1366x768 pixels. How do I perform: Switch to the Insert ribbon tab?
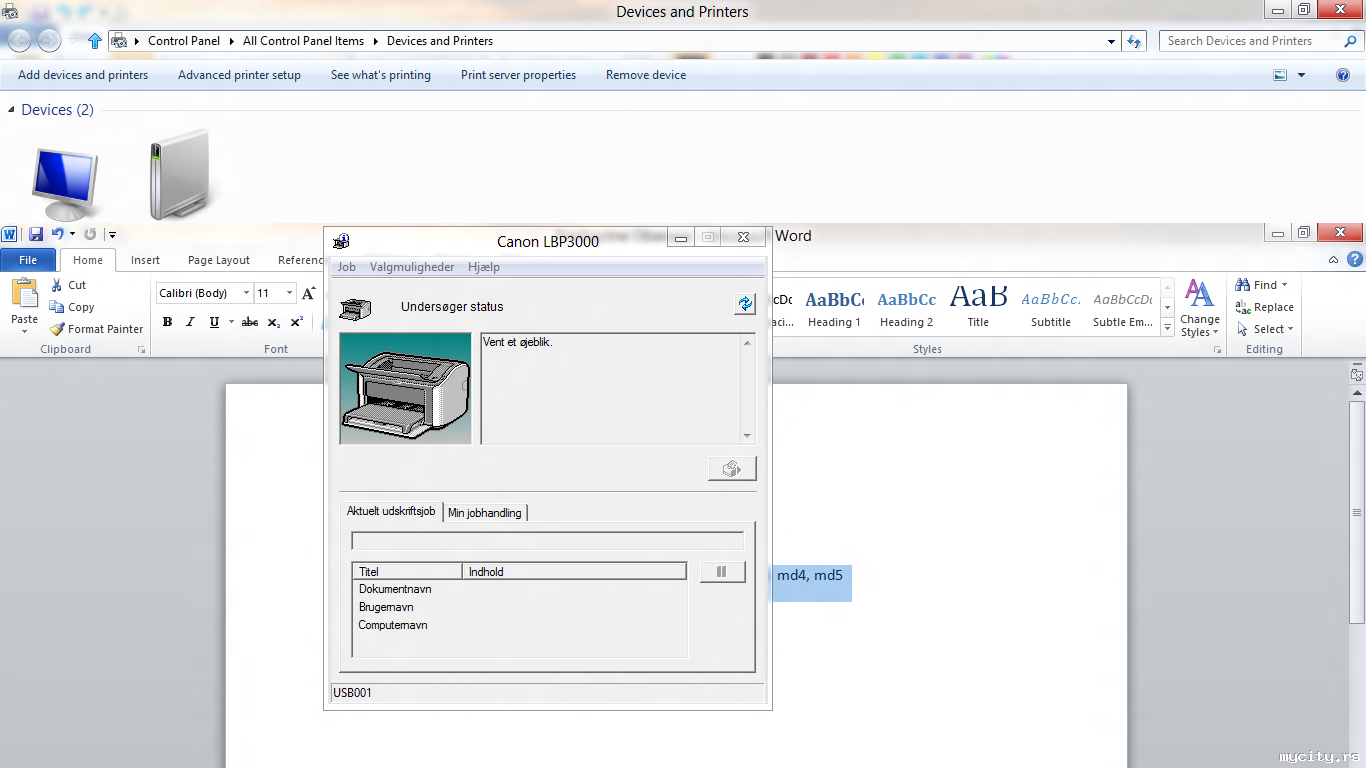pyautogui.click(x=145, y=260)
